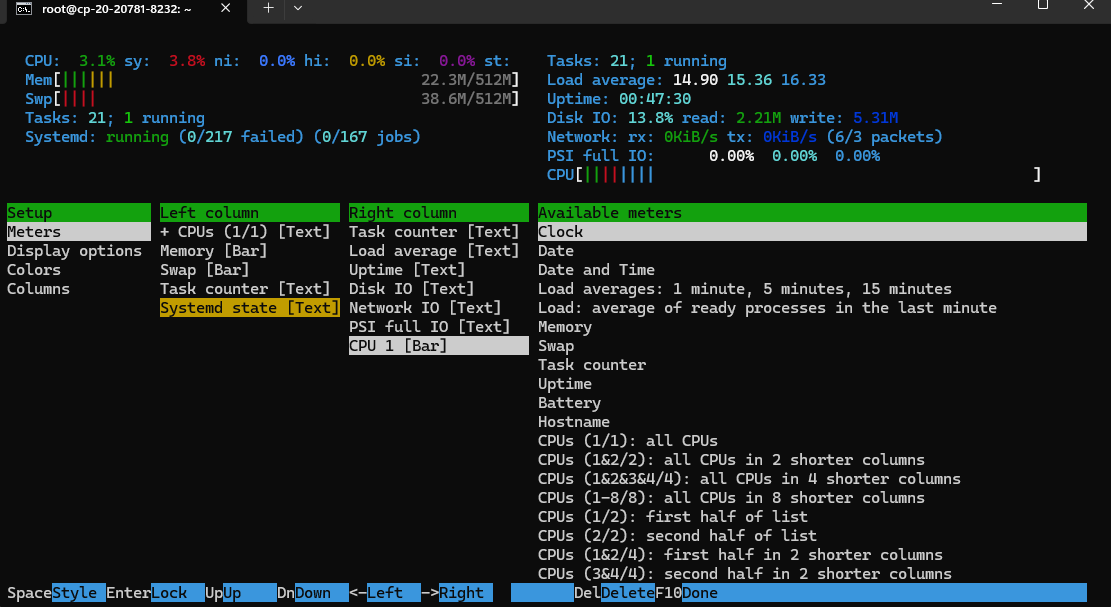
Task: Click the Lock button in footer bar
Action: [x=170, y=593]
